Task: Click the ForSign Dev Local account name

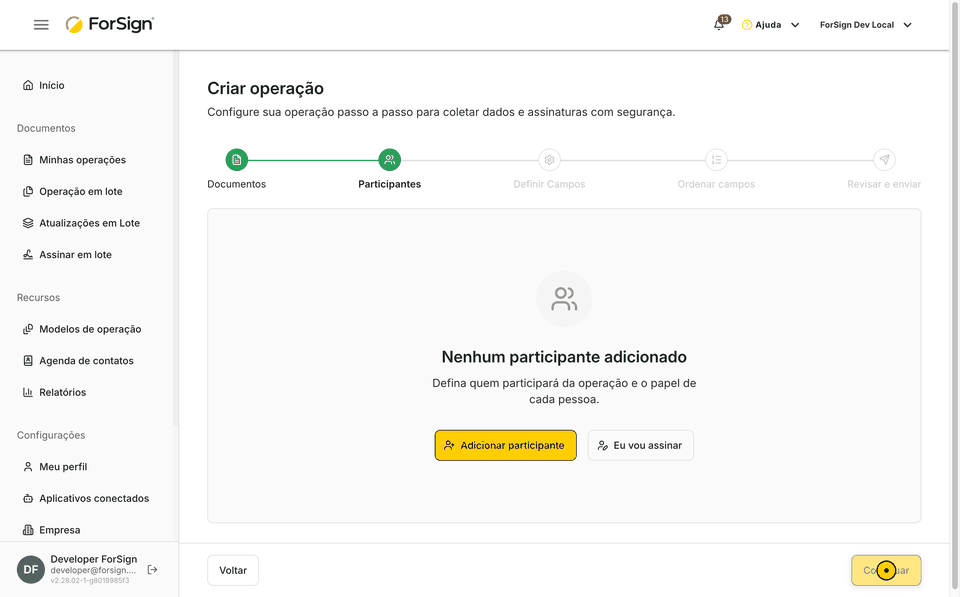Action: pyautogui.click(x=857, y=25)
